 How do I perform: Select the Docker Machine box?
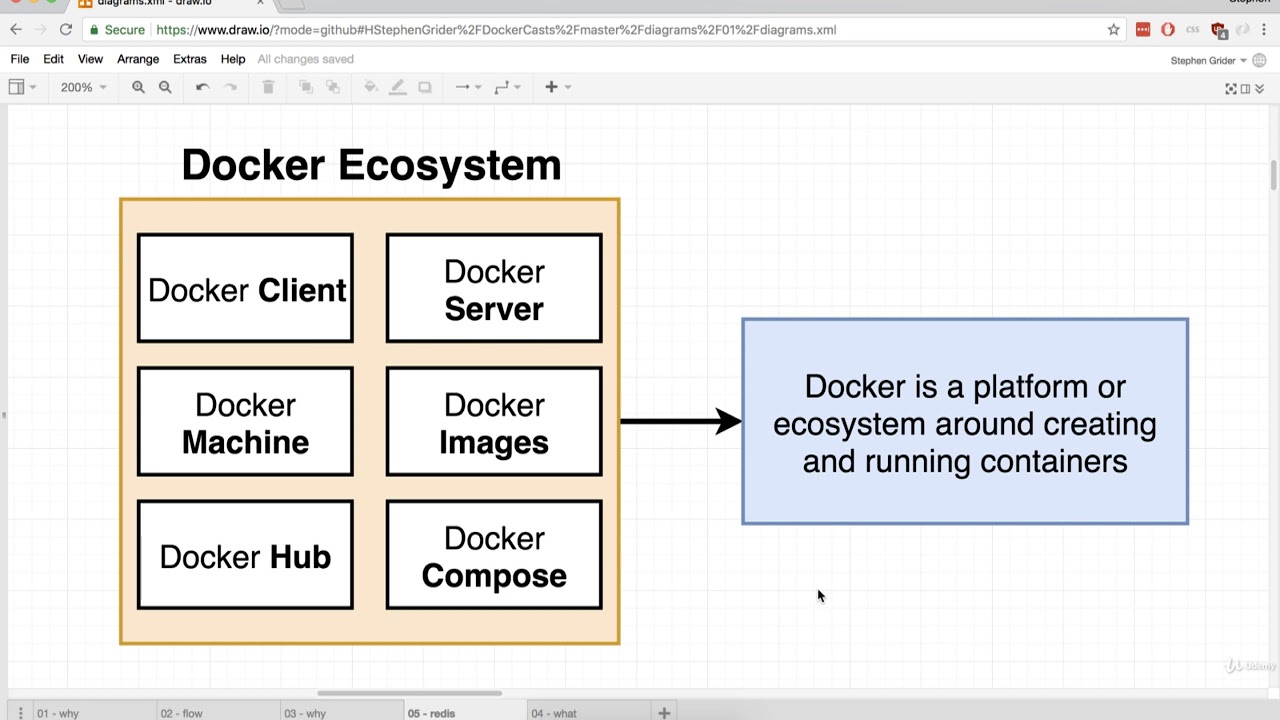coord(245,421)
